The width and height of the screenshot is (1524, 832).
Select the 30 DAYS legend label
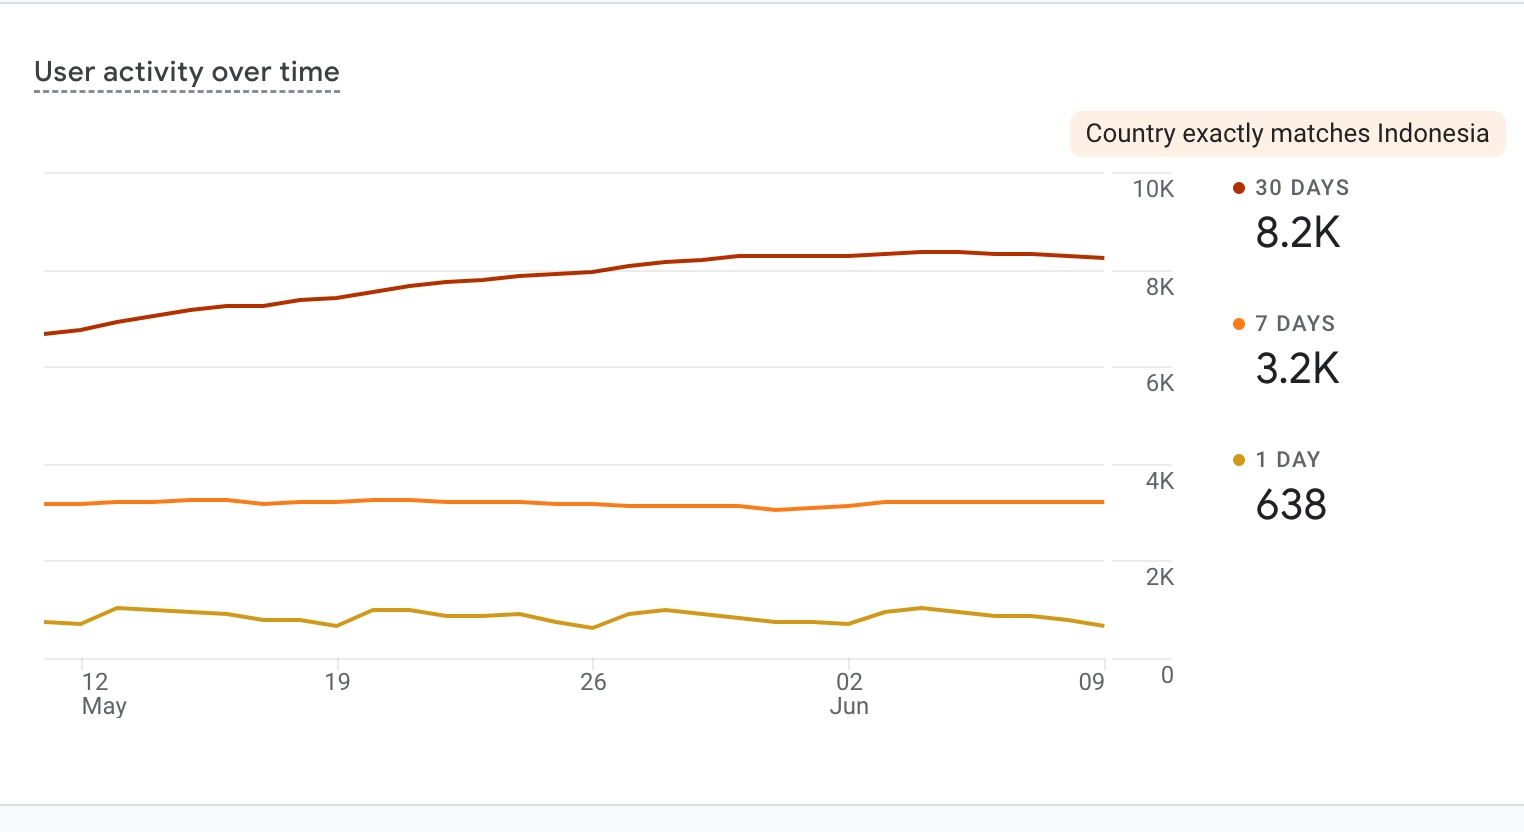(x=1302, y=188)
